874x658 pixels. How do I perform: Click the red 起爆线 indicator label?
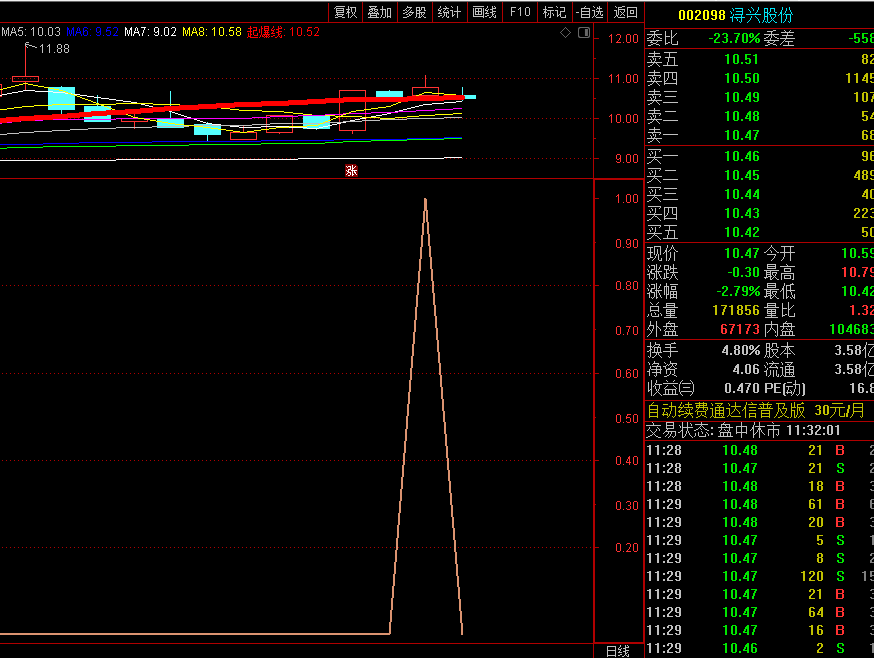pyautogui.click(x=266, y=32)
